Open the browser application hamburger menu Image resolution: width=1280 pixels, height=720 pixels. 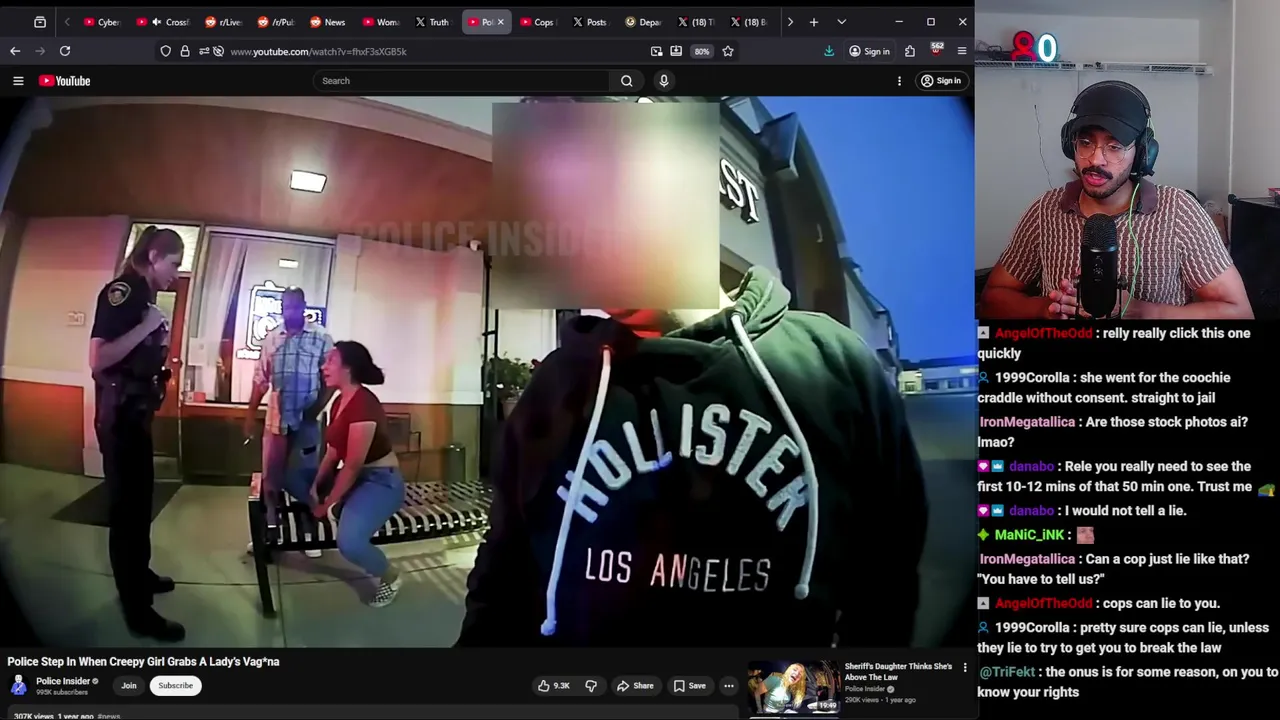pyautogui.click(x=962, y=51)
